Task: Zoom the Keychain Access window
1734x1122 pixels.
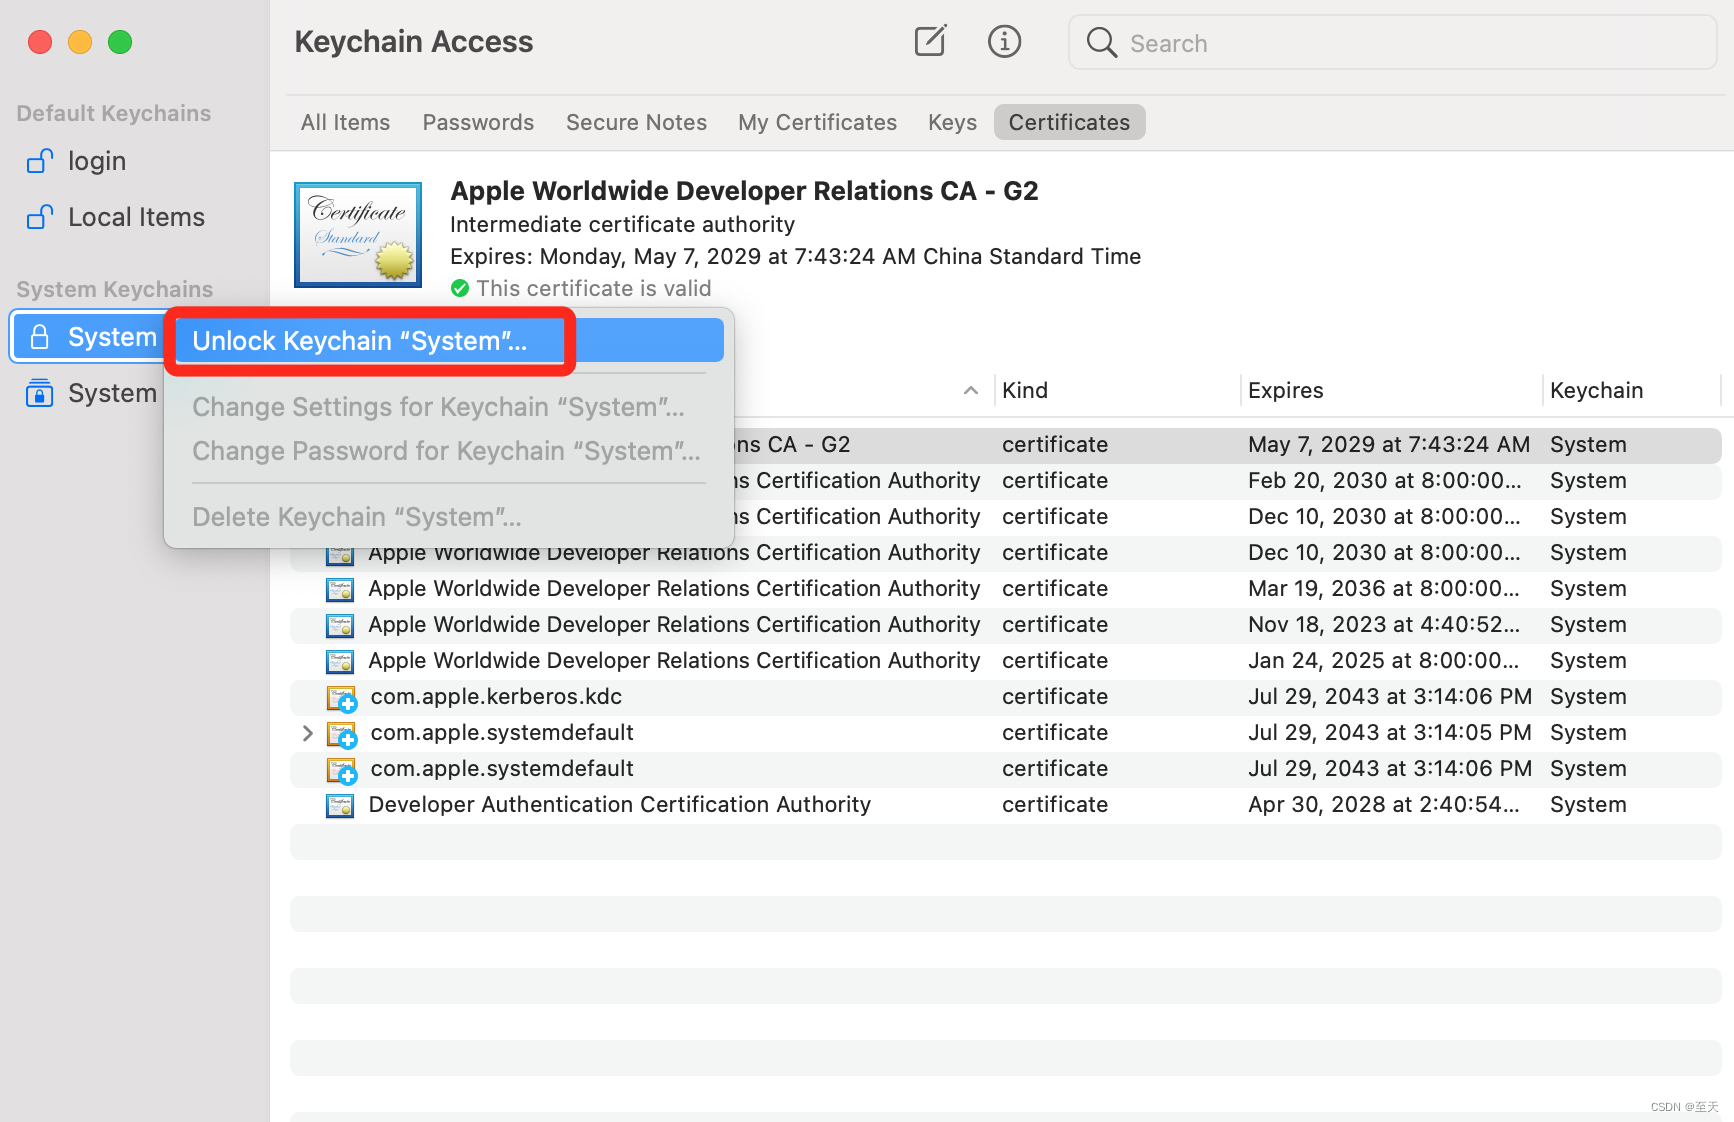Action: tap(120, 42)
